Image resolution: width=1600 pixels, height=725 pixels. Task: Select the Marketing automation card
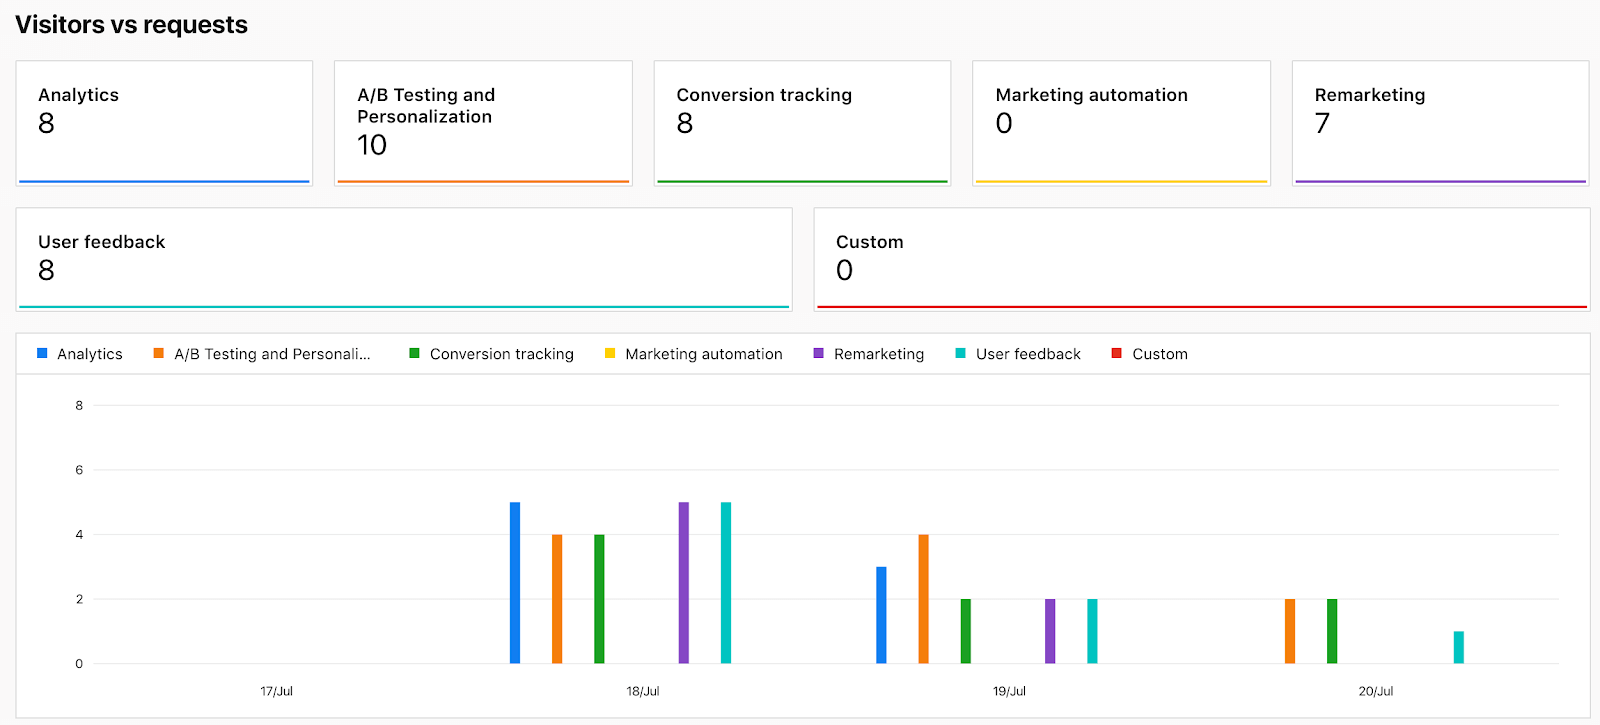[1121, 123]
